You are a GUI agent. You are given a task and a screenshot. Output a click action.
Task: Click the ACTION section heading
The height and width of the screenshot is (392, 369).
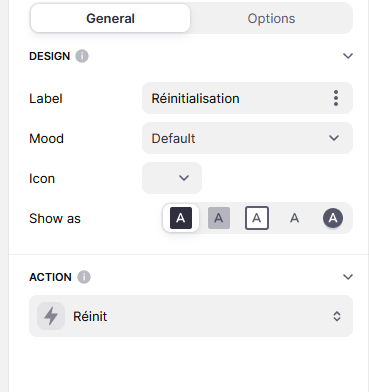pos(50,277)
